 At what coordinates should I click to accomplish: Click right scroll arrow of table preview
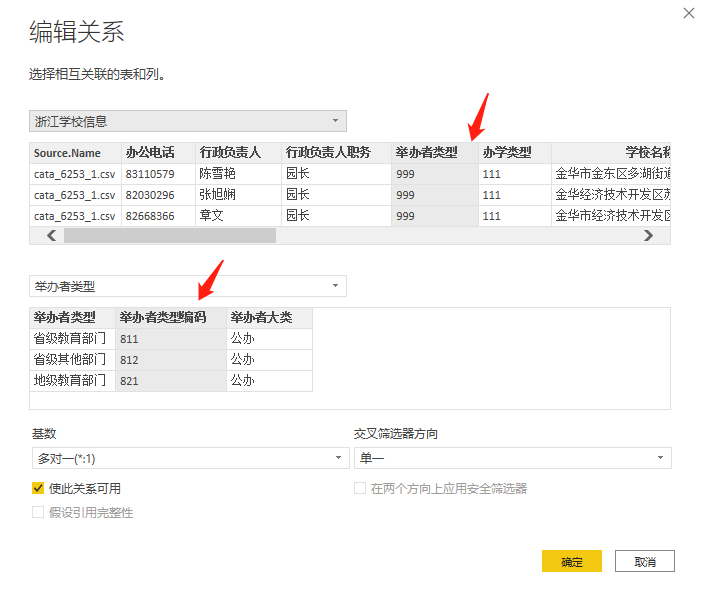(x=648, y=236)
